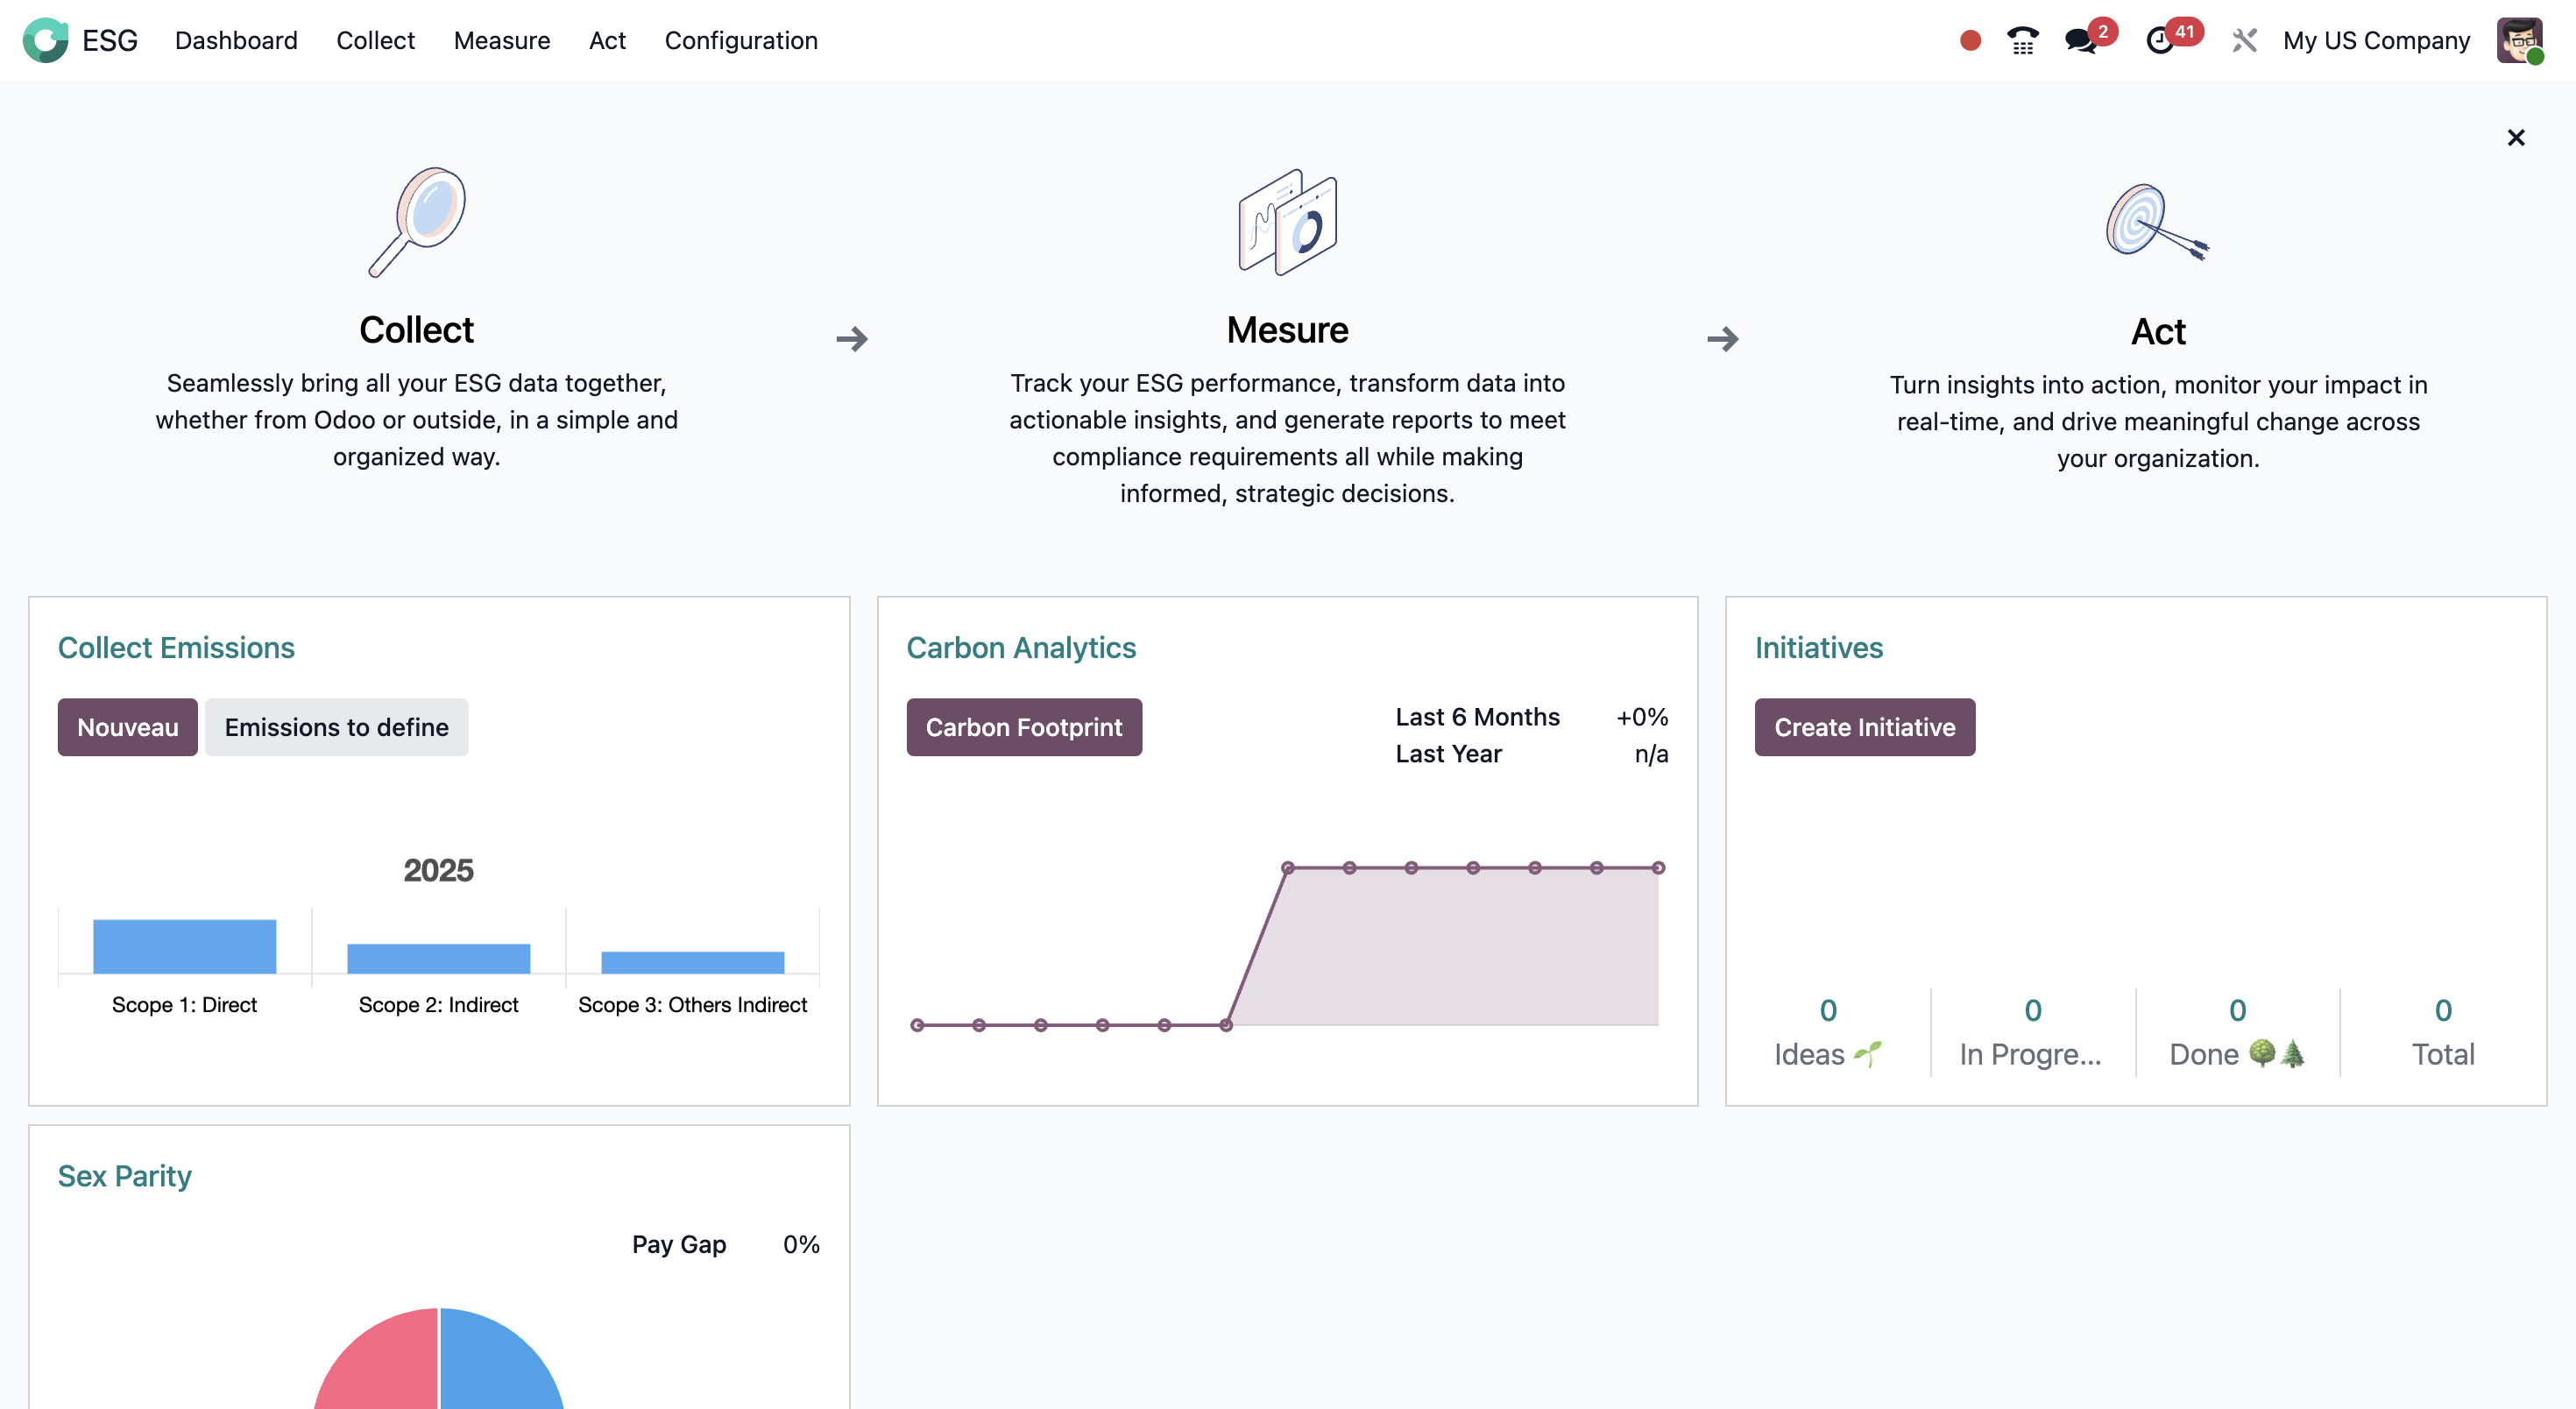Click the Last 6 Months label

tap(1477, 717)
